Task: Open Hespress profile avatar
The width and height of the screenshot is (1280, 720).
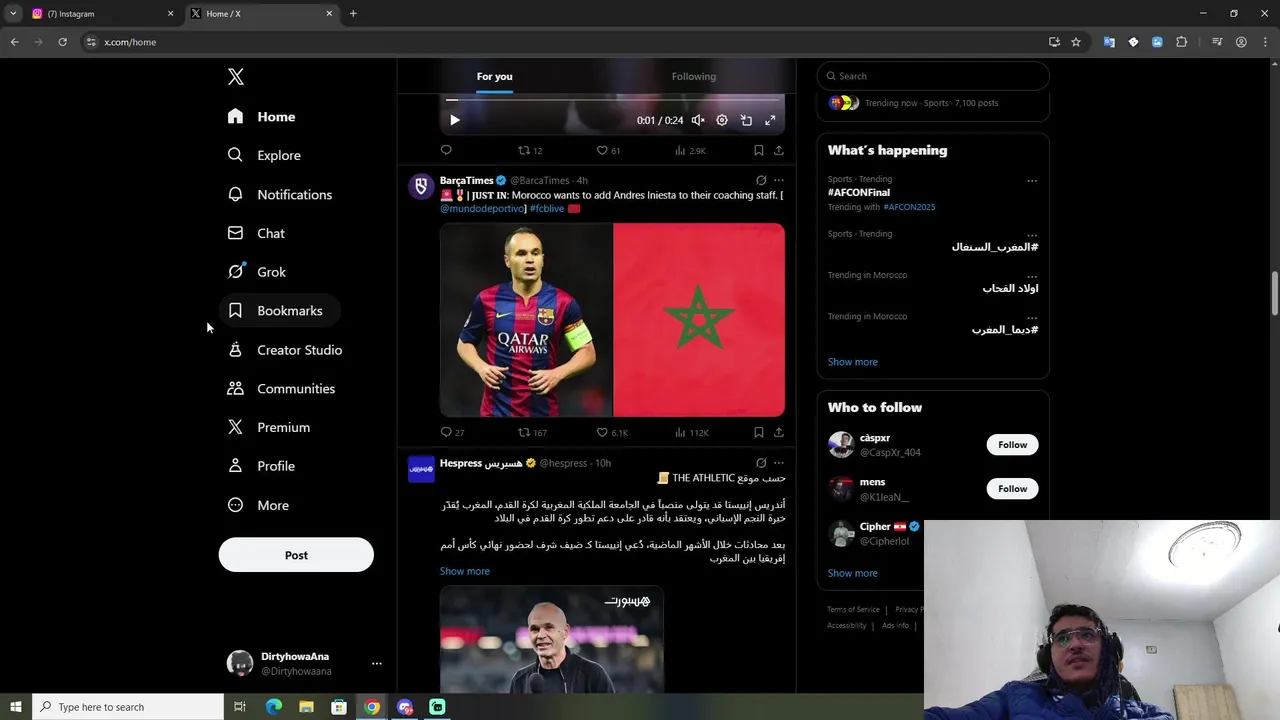Action: [x=421, y=469]
